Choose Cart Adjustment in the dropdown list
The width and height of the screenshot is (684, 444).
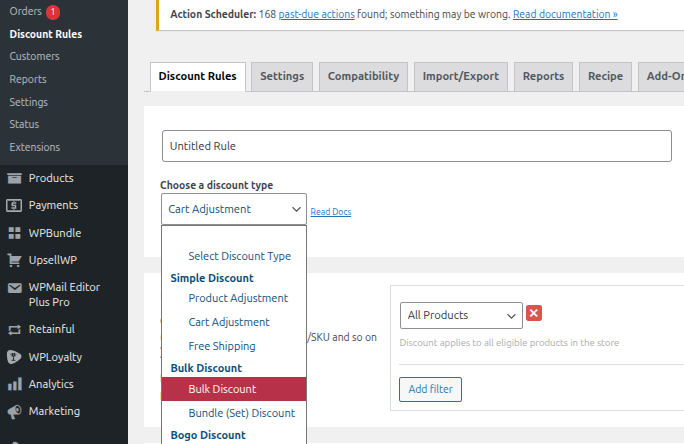234,322
